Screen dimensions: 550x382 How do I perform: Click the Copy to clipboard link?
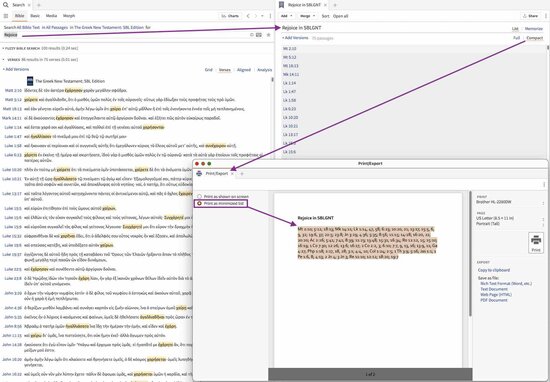pos(494,270)
